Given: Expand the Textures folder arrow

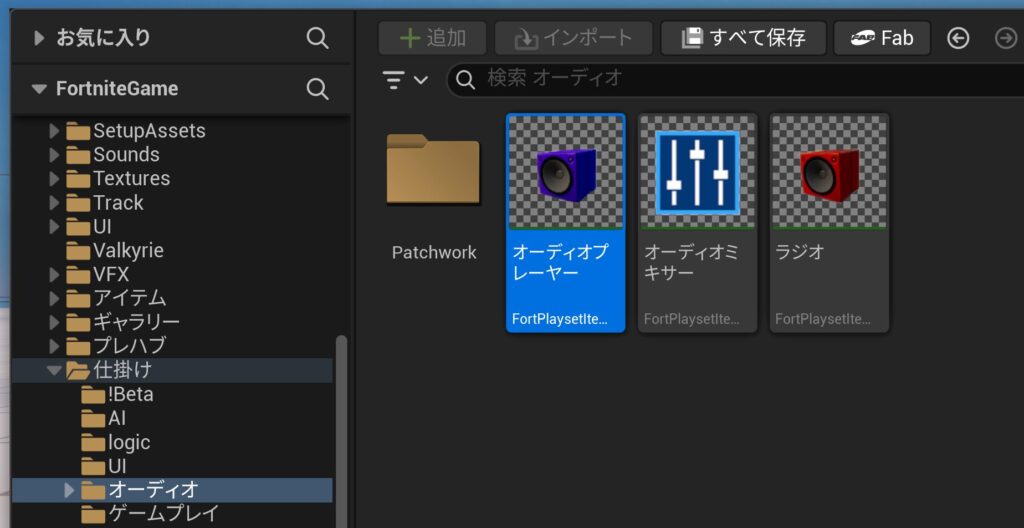Looking at the screenshot, I should click(x=55, y=179).
